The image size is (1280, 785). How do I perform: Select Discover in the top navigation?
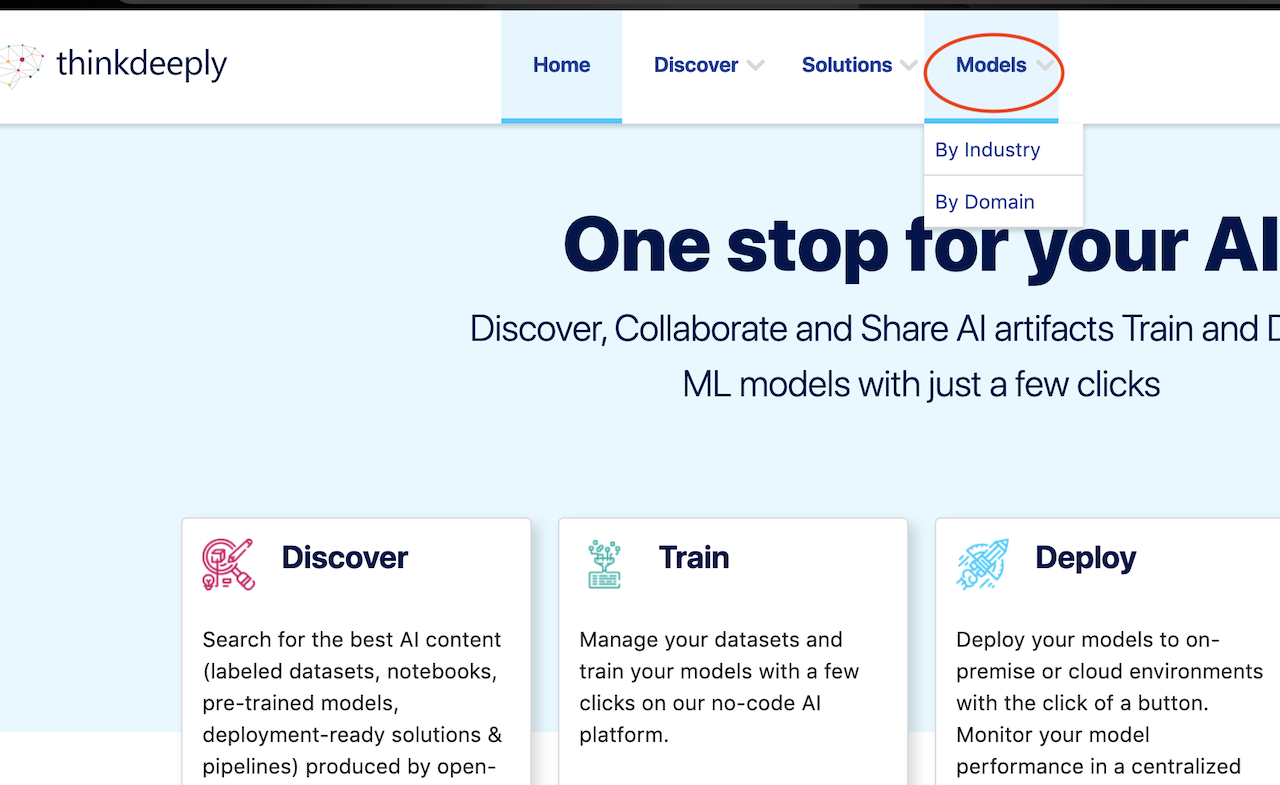(x=695, y=65)
